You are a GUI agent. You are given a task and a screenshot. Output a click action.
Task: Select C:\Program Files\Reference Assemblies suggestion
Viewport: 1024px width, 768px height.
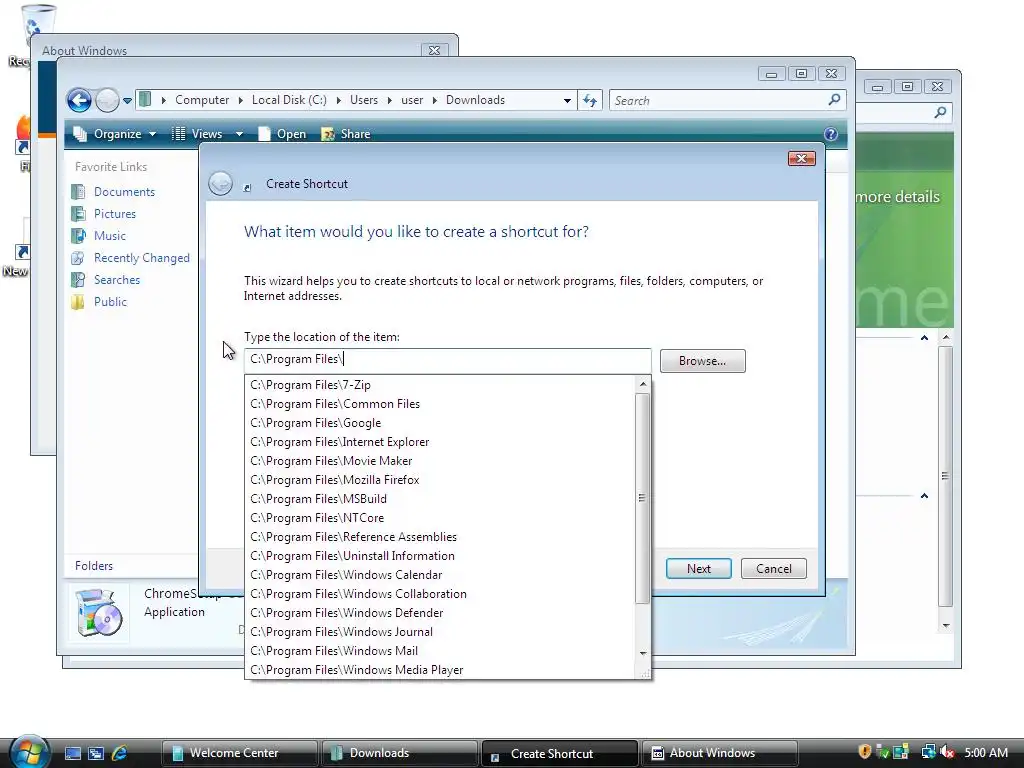pos(440,537)
